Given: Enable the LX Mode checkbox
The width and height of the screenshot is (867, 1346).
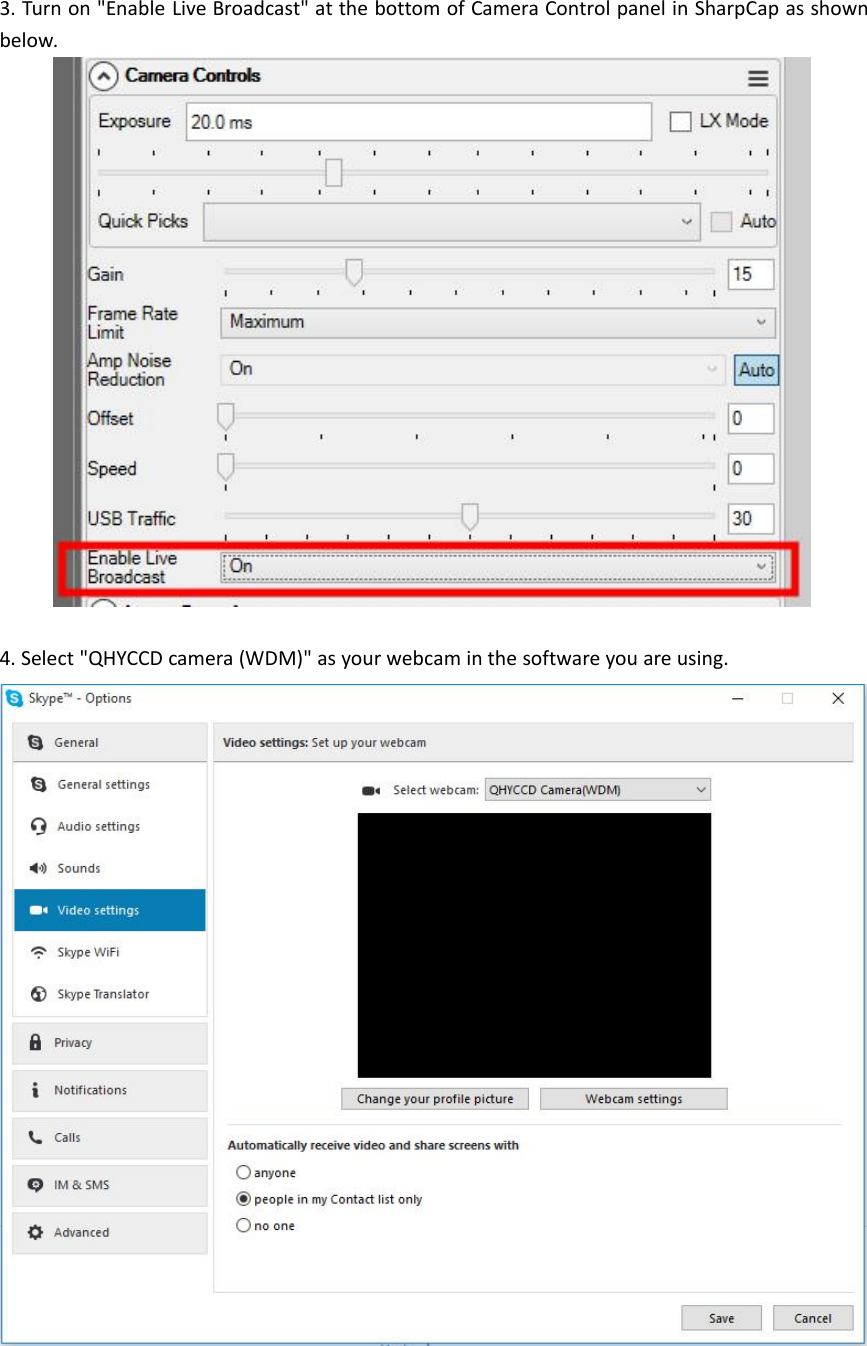Looking at the screenshot, I should pos(680,121).
